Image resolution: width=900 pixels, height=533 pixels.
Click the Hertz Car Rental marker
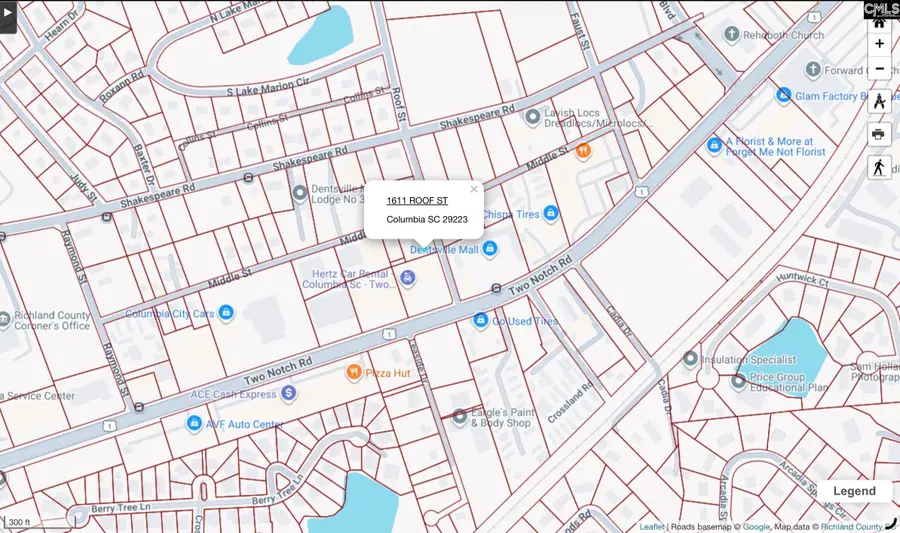(x=407, y=277)
